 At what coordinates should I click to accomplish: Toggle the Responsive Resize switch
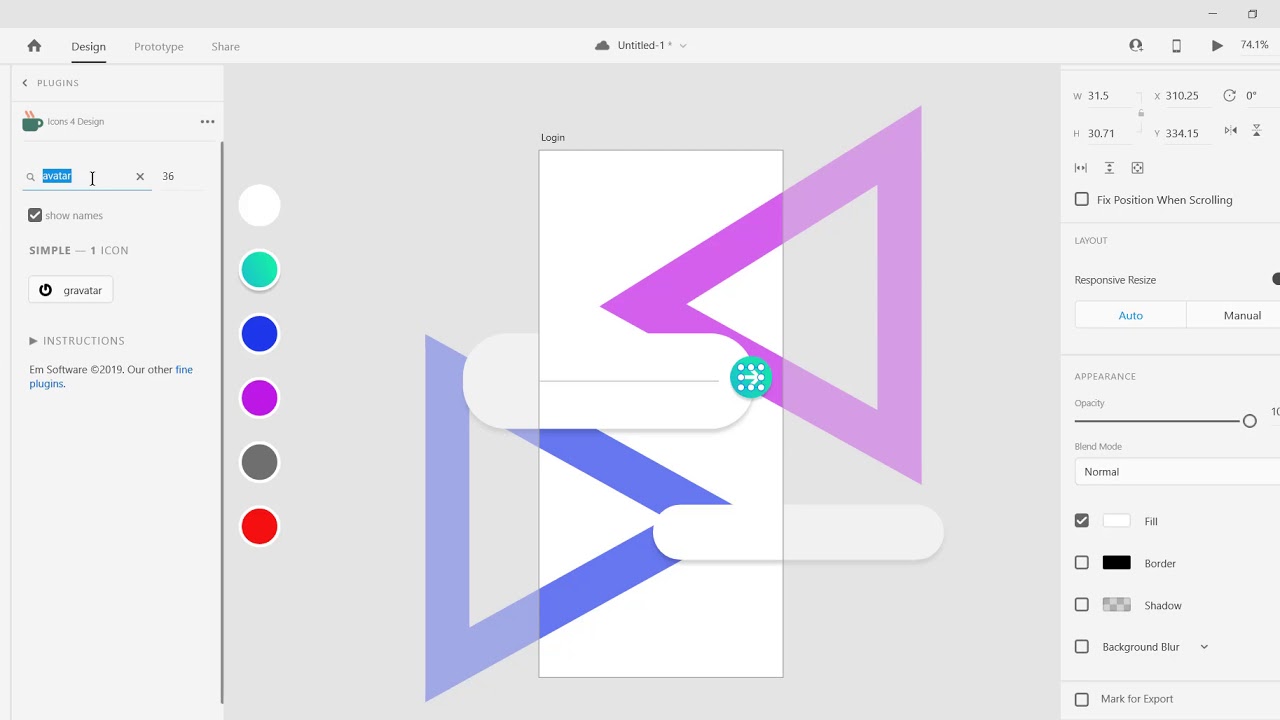point(1276,279)
